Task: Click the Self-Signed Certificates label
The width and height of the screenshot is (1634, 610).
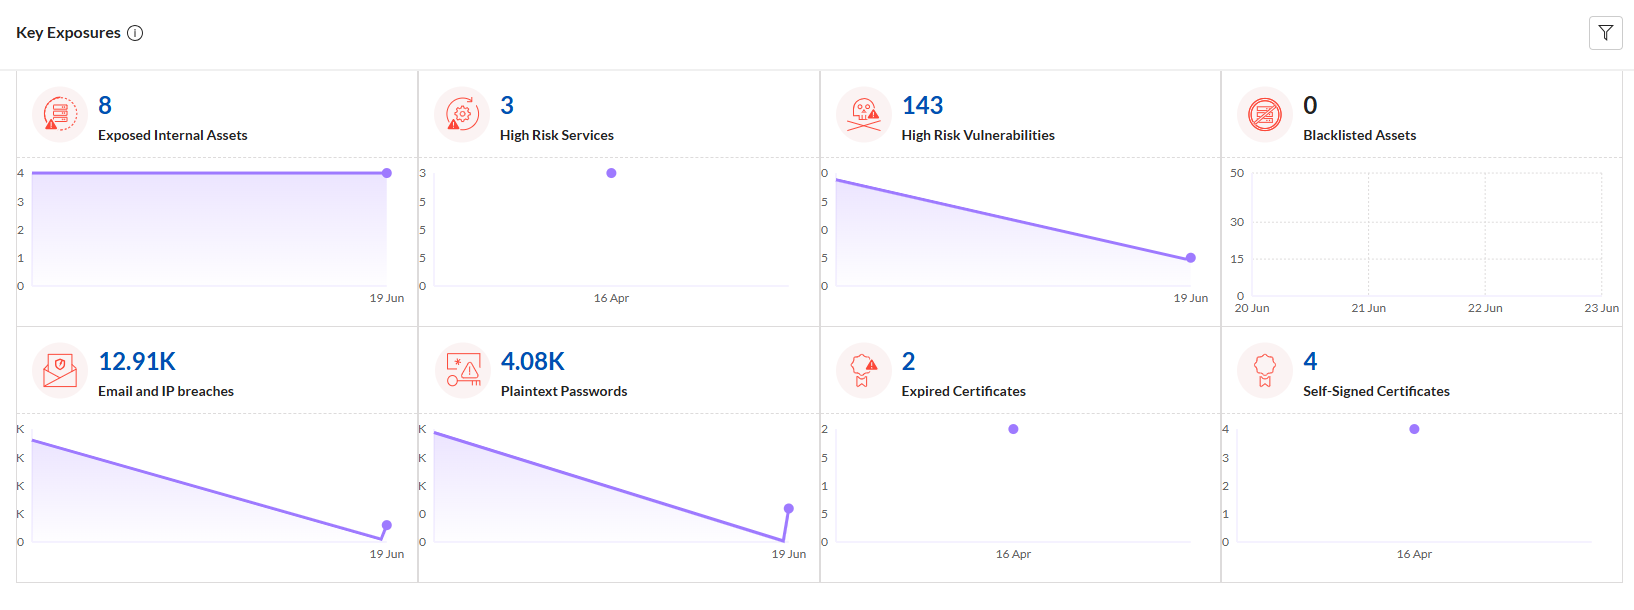Action: click(x=1376, y=392)
